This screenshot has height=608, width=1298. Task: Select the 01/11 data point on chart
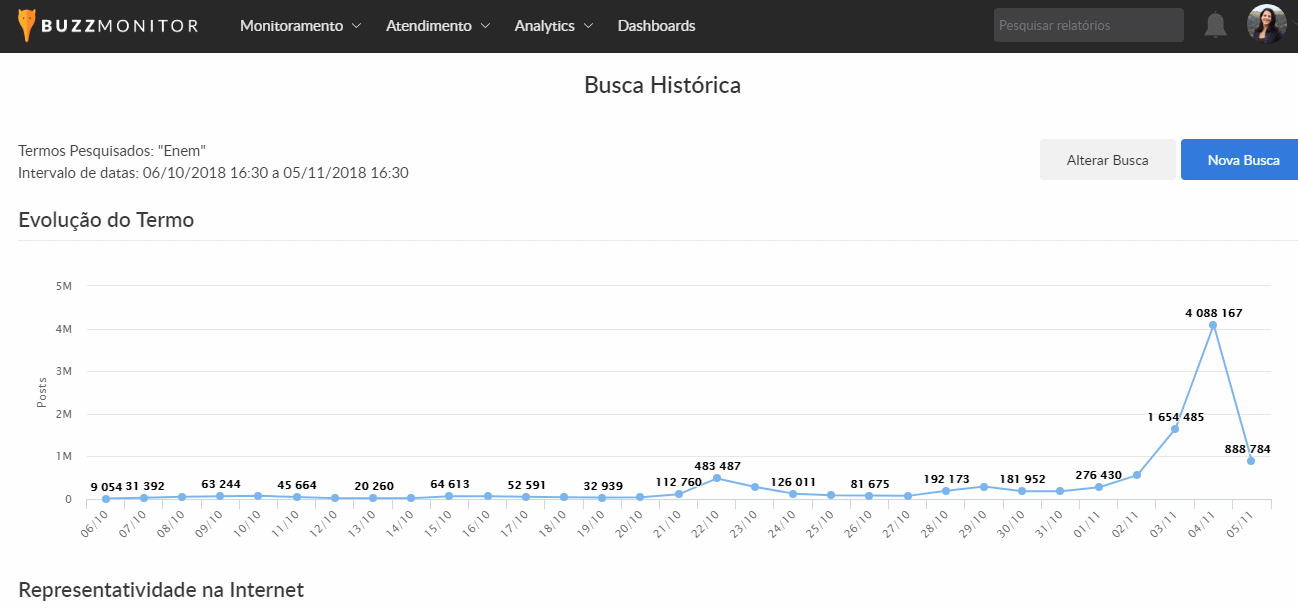click(x=1098, y=487)
